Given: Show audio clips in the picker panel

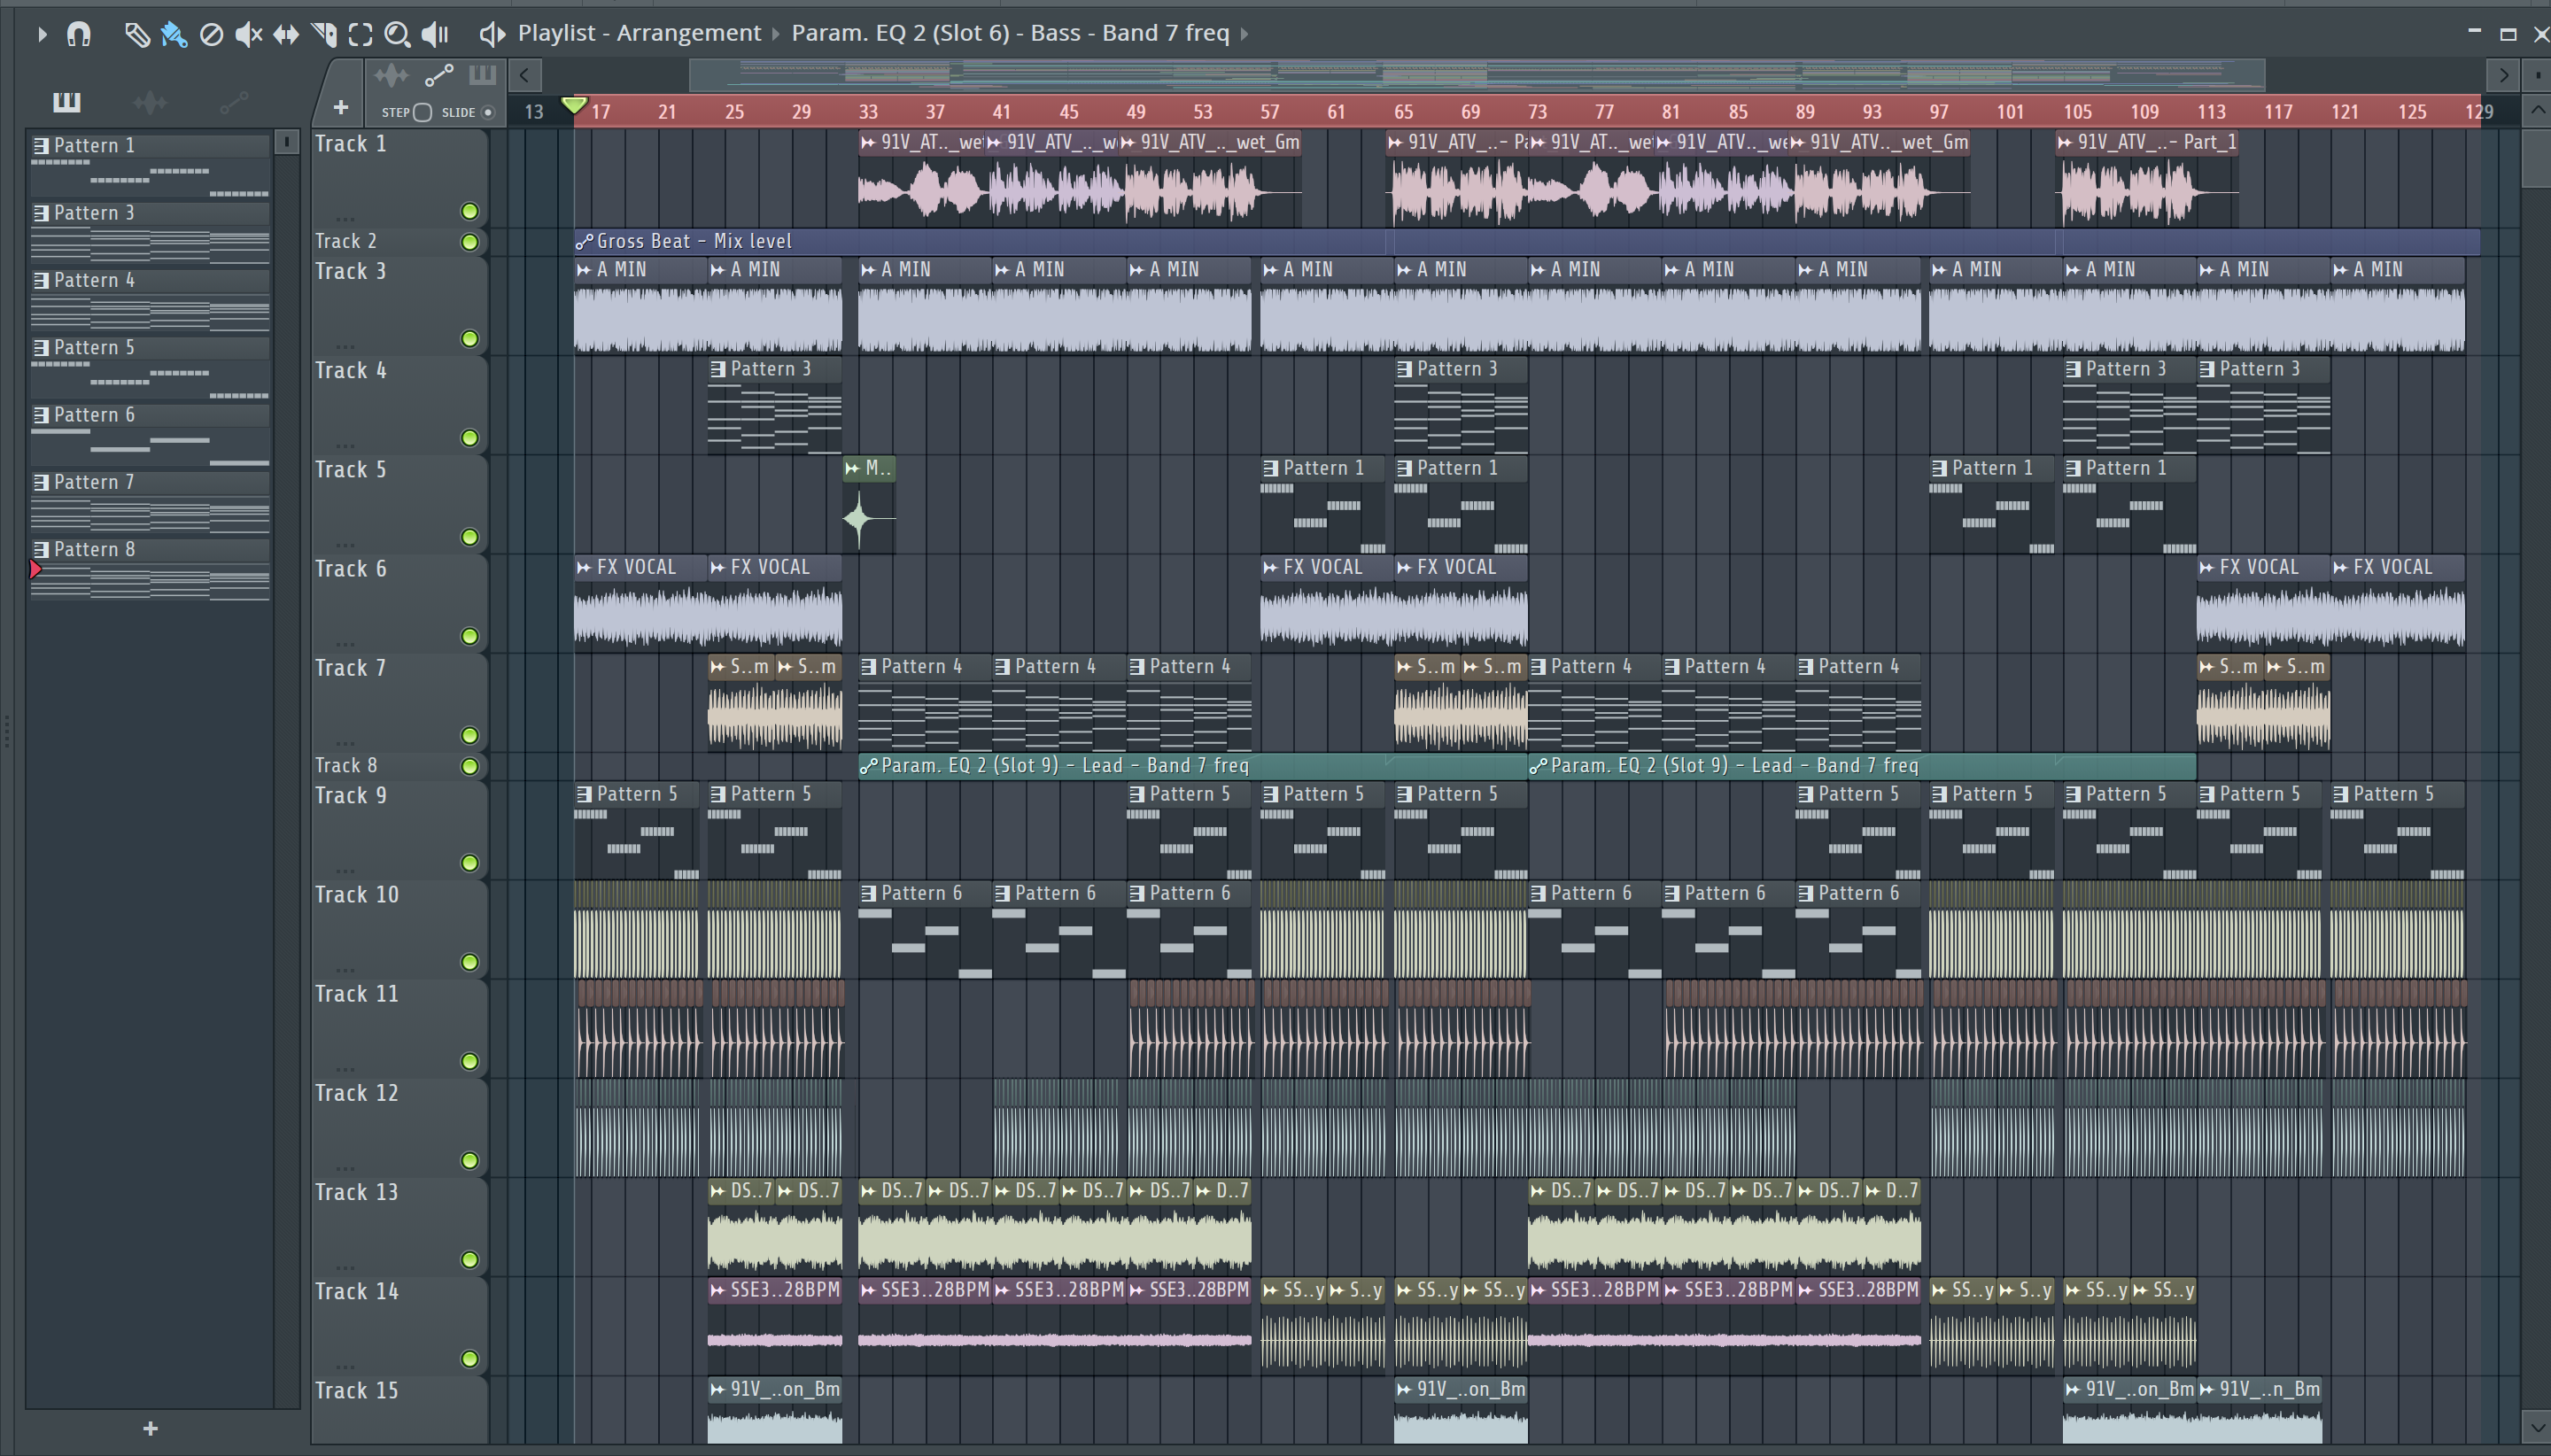Looking at the screenshot, I should pyautogui.click(x=149, y=101).
